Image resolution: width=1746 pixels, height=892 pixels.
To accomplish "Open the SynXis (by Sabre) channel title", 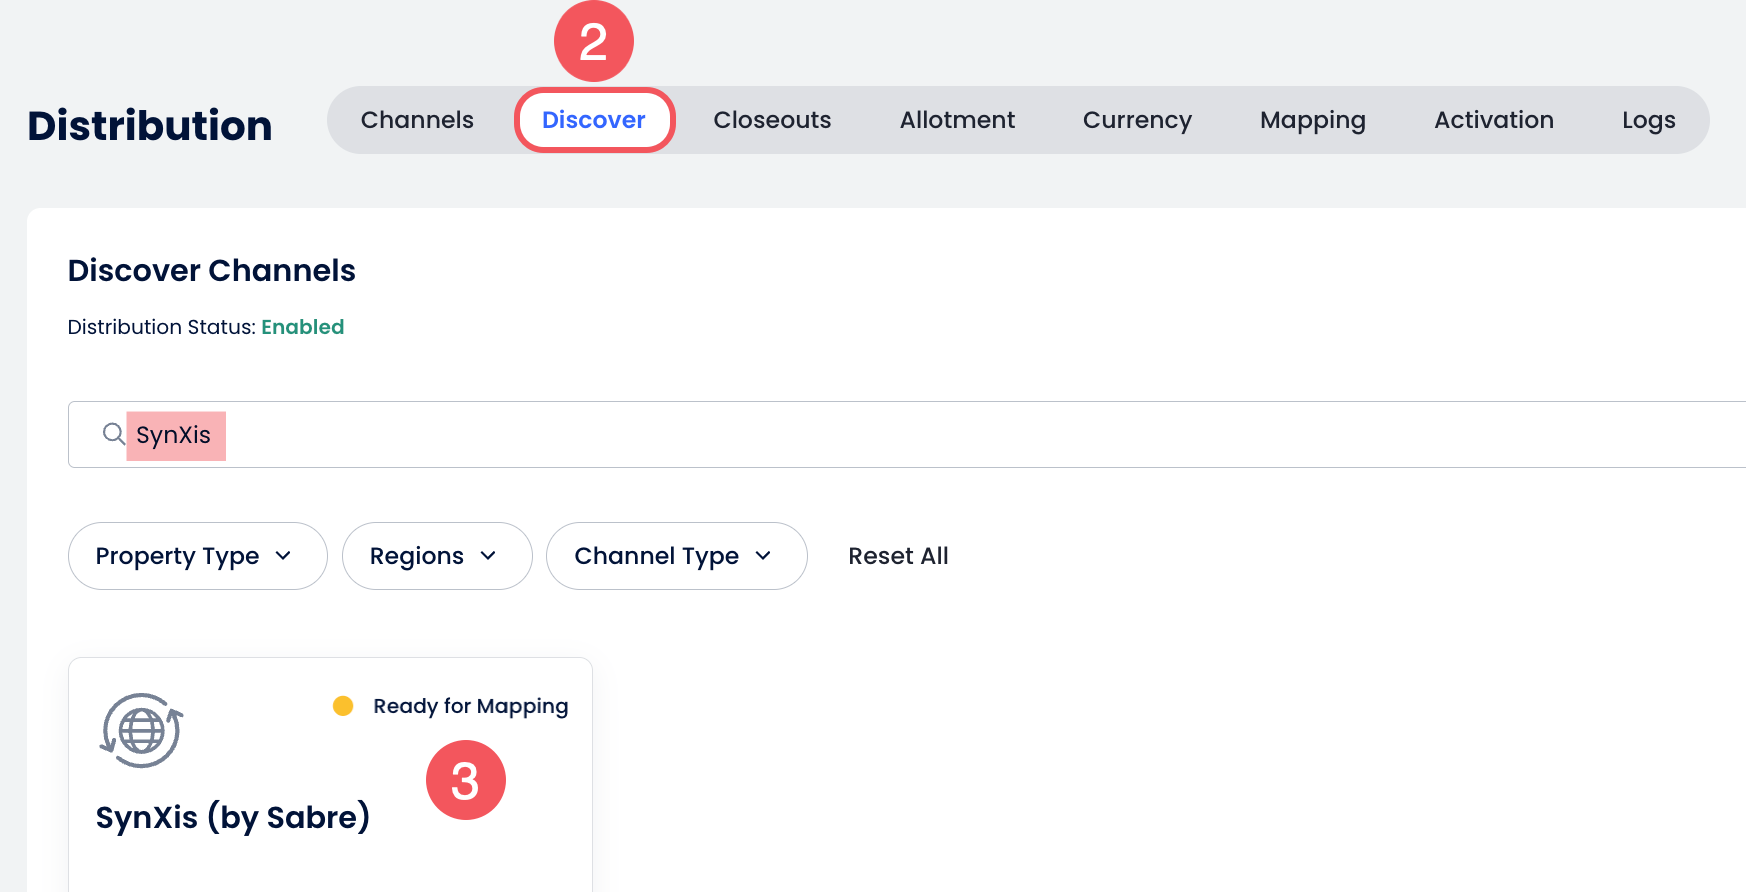I will pos(233,817).
